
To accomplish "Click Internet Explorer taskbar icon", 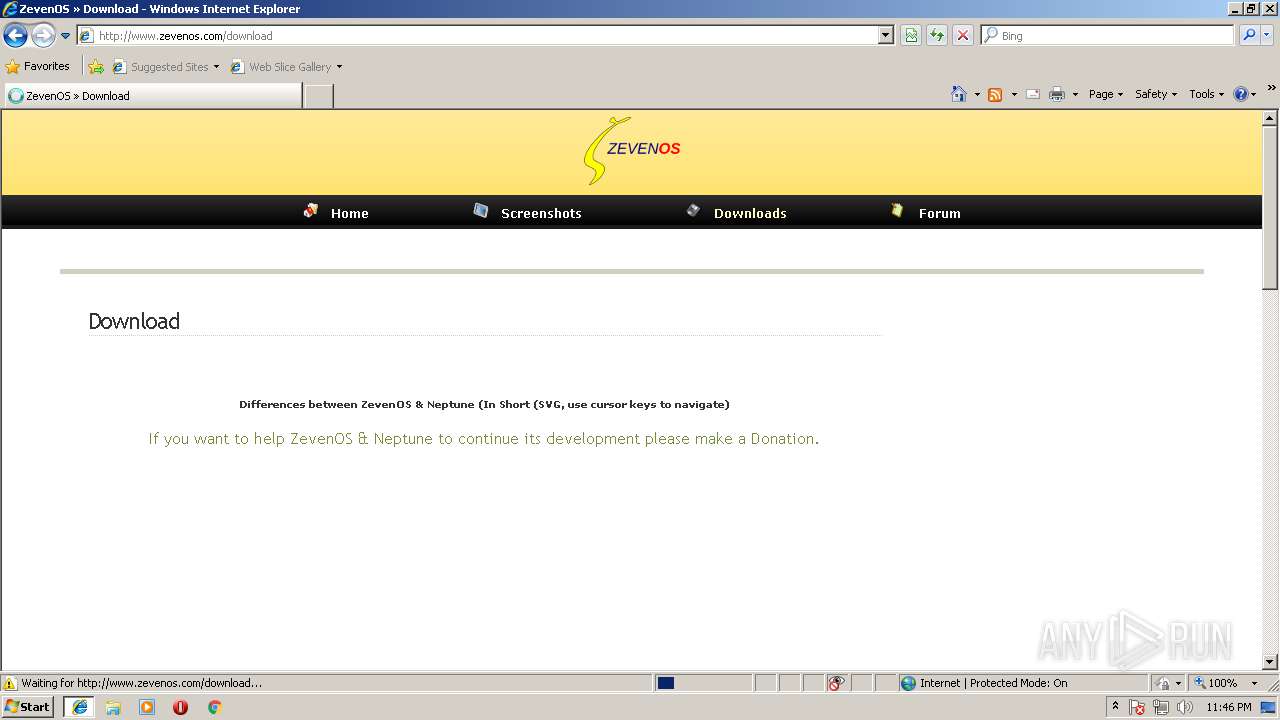I will click(x=80, y=707).
